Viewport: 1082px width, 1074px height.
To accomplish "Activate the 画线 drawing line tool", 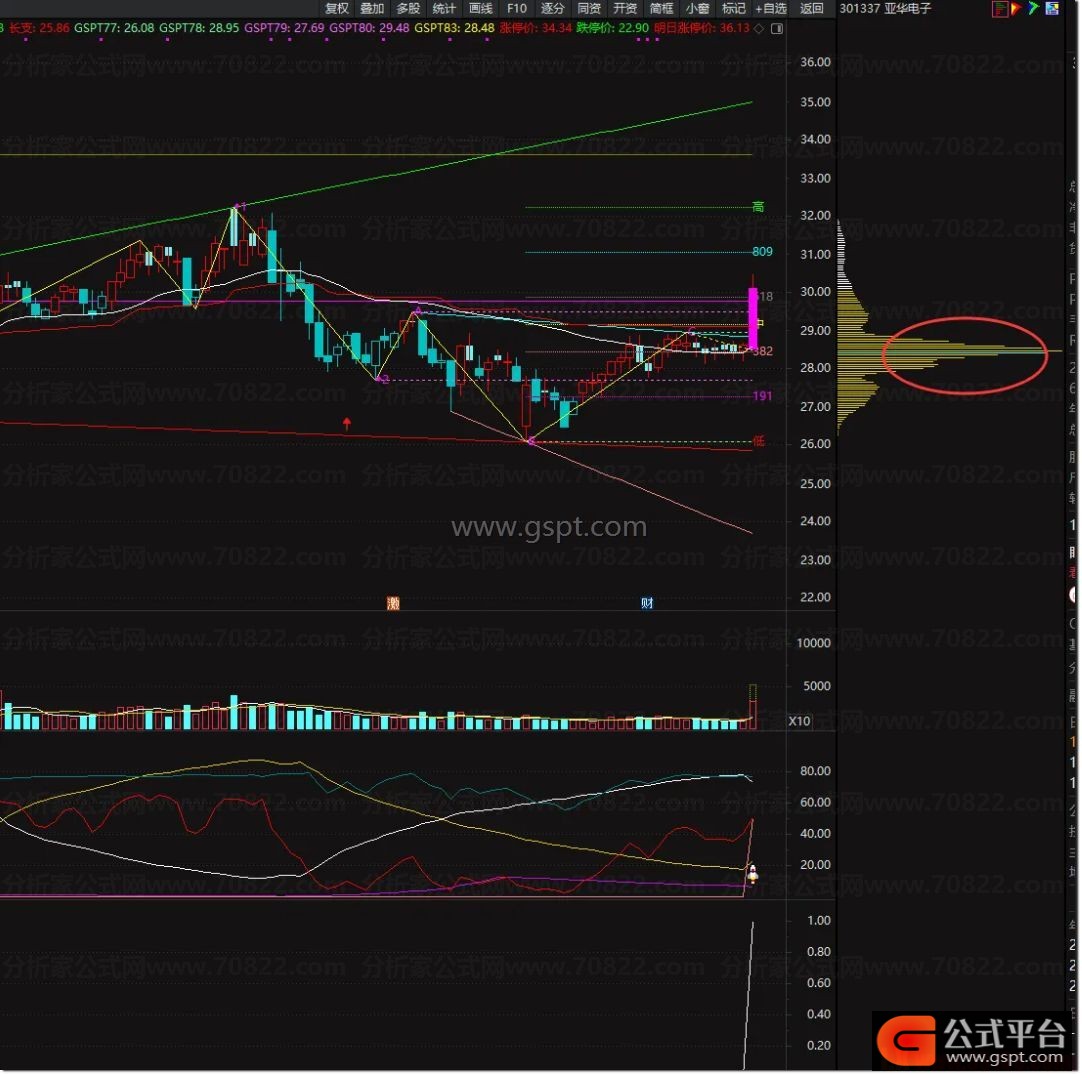I will [x=480, y=9].
